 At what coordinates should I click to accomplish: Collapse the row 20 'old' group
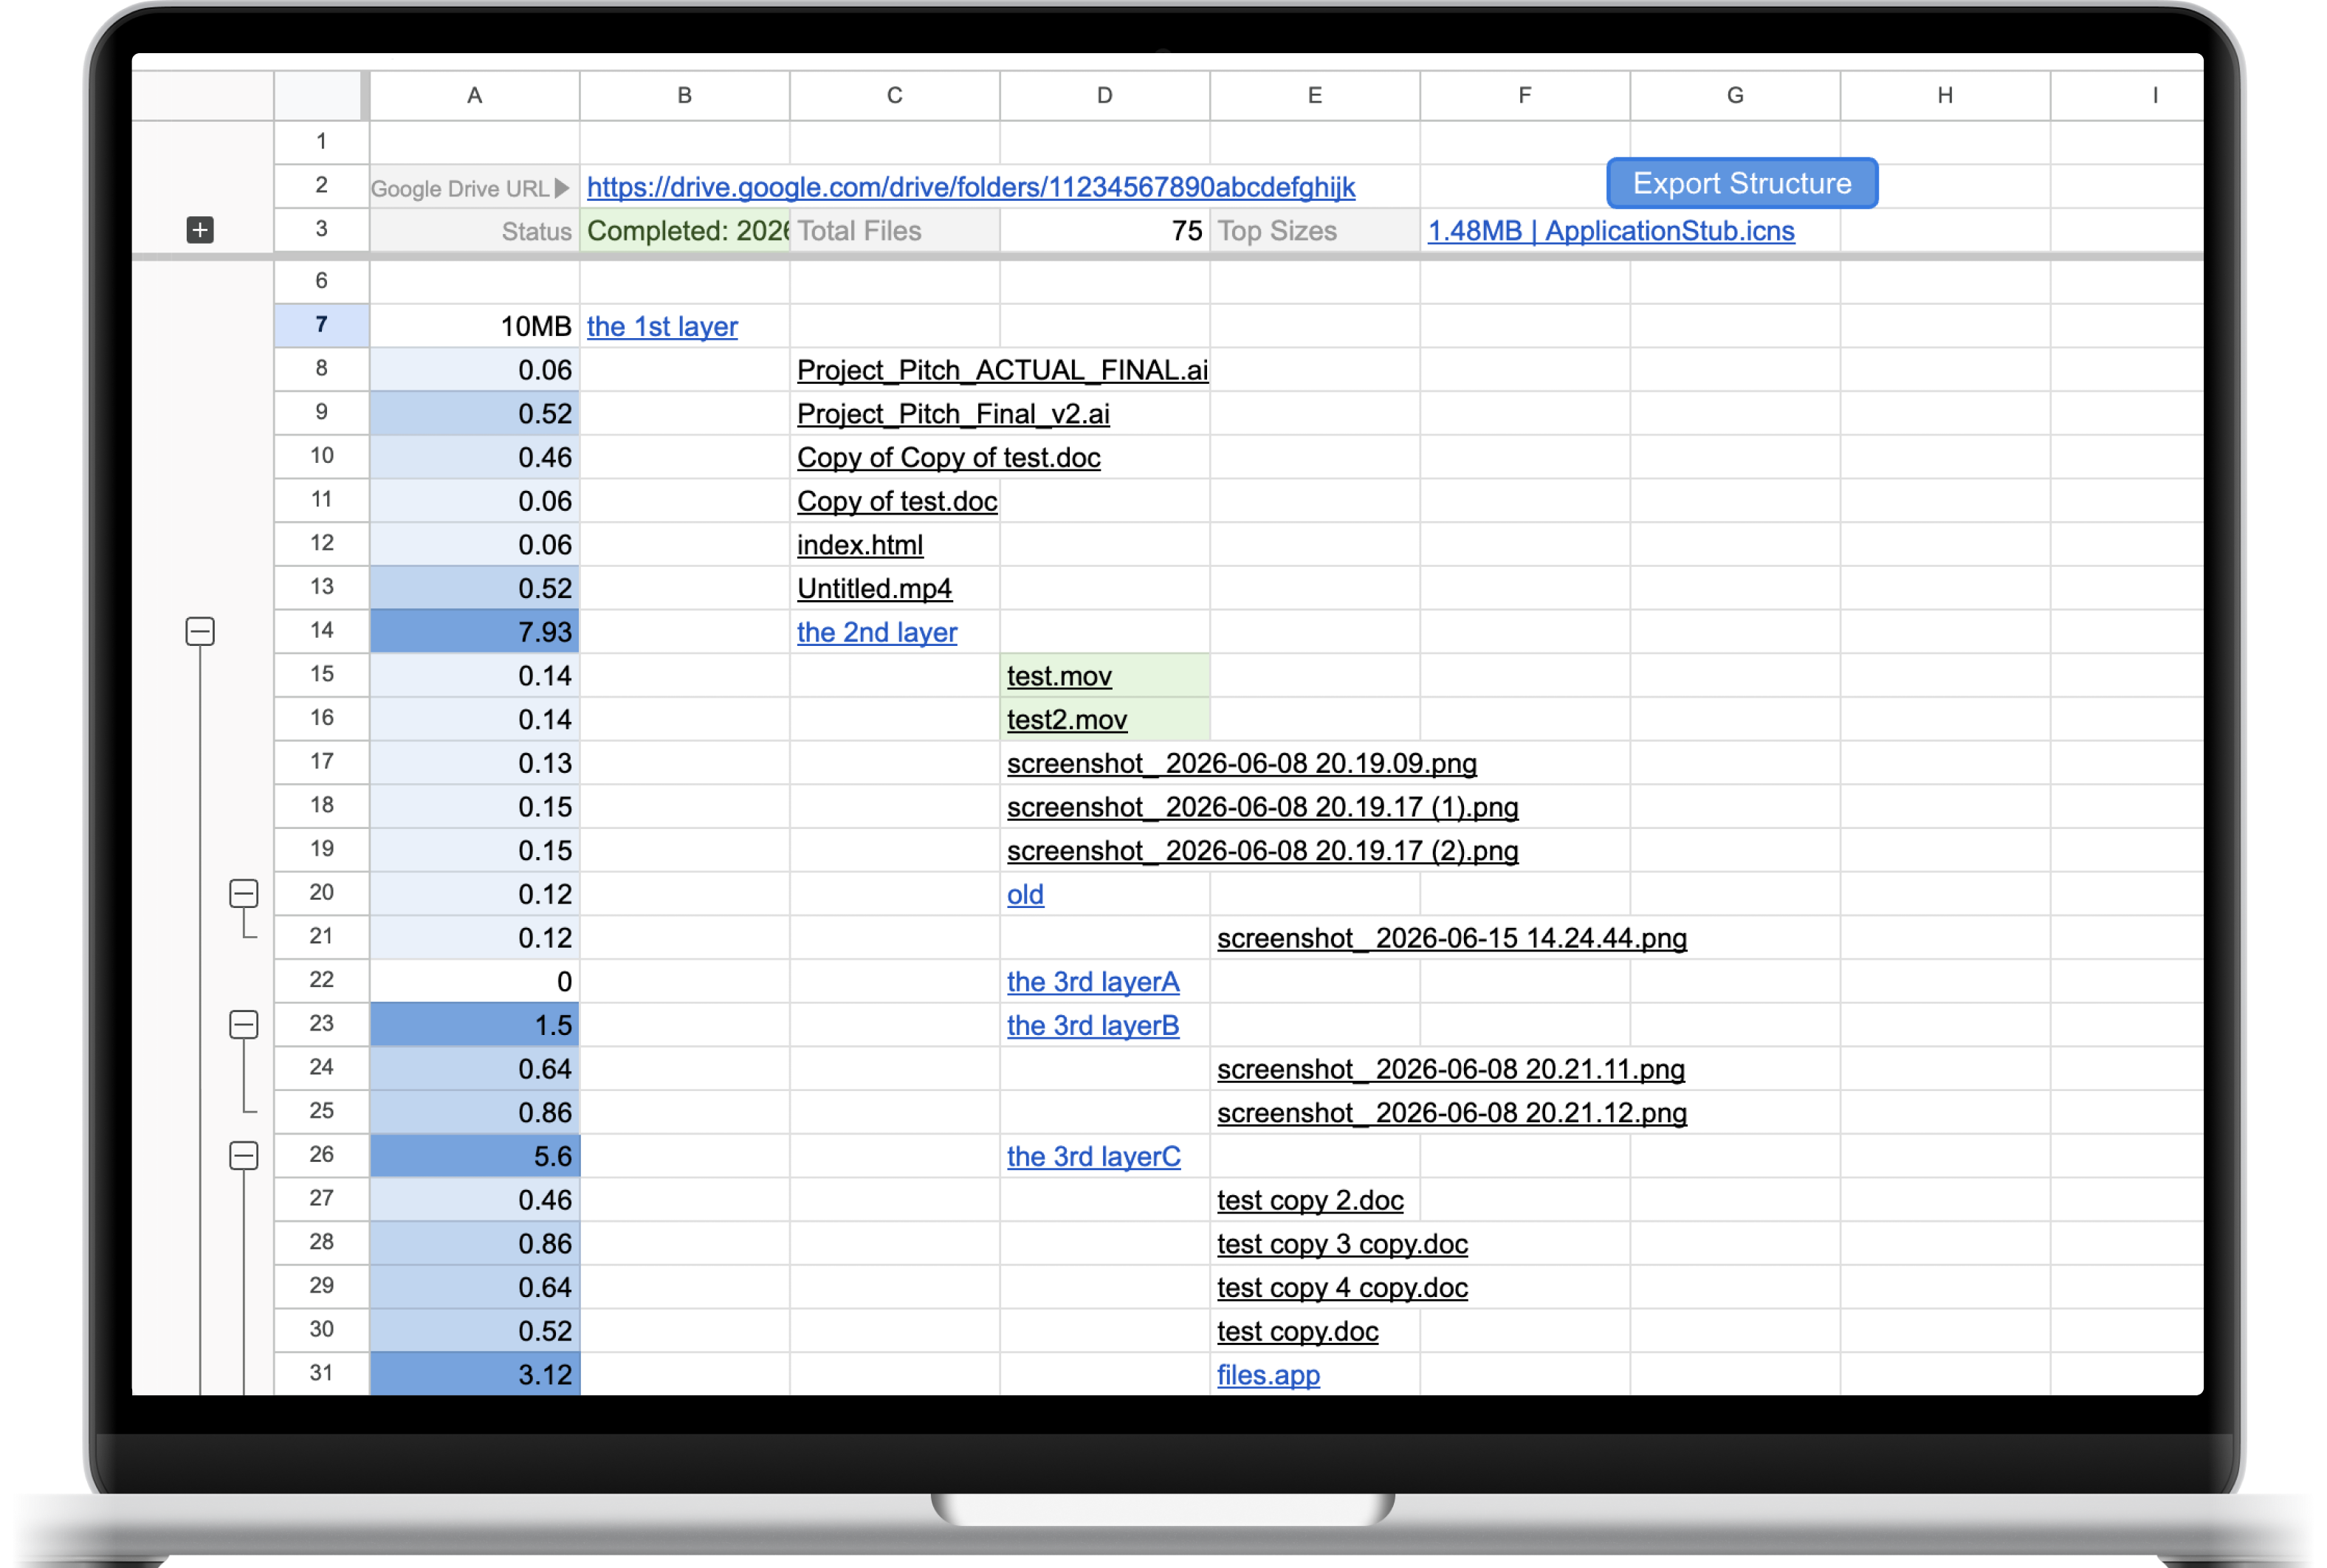244,893
